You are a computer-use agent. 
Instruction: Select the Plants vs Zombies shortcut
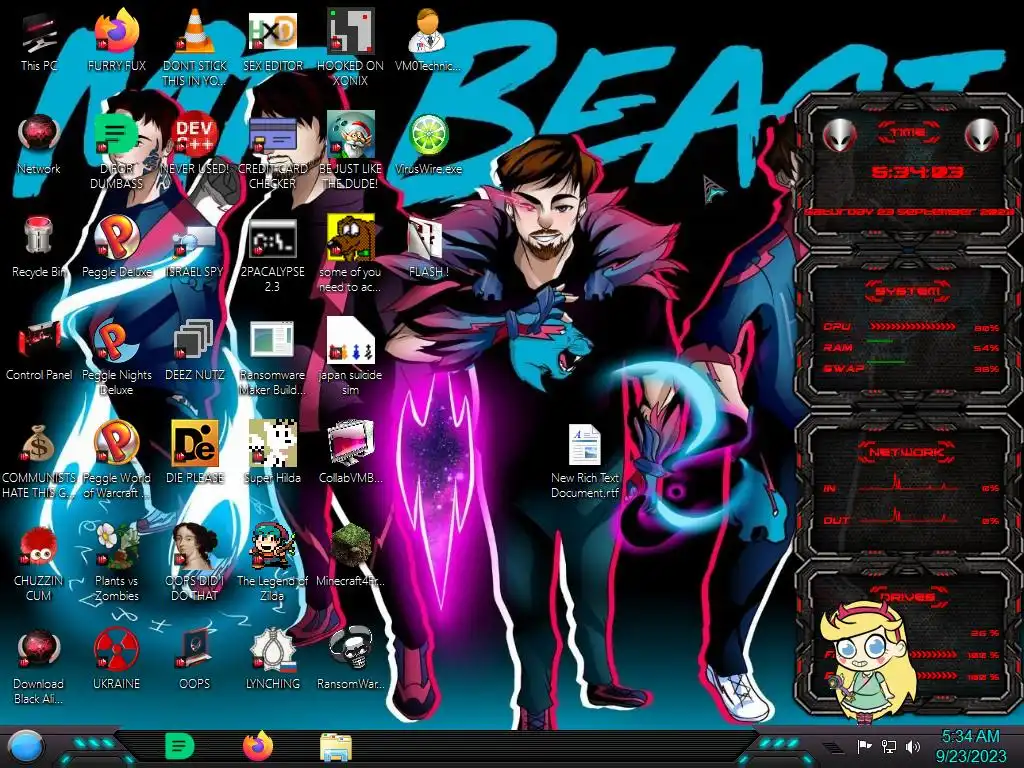116,546
